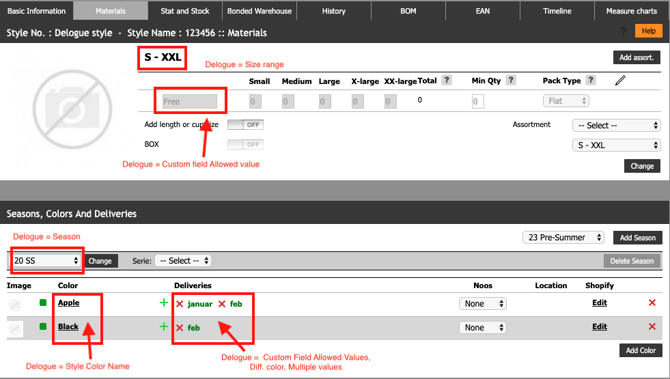This screenshot has width=670, height=379.
Task: Open the S - XXL size range dropdown
Action: click(616, 145)
